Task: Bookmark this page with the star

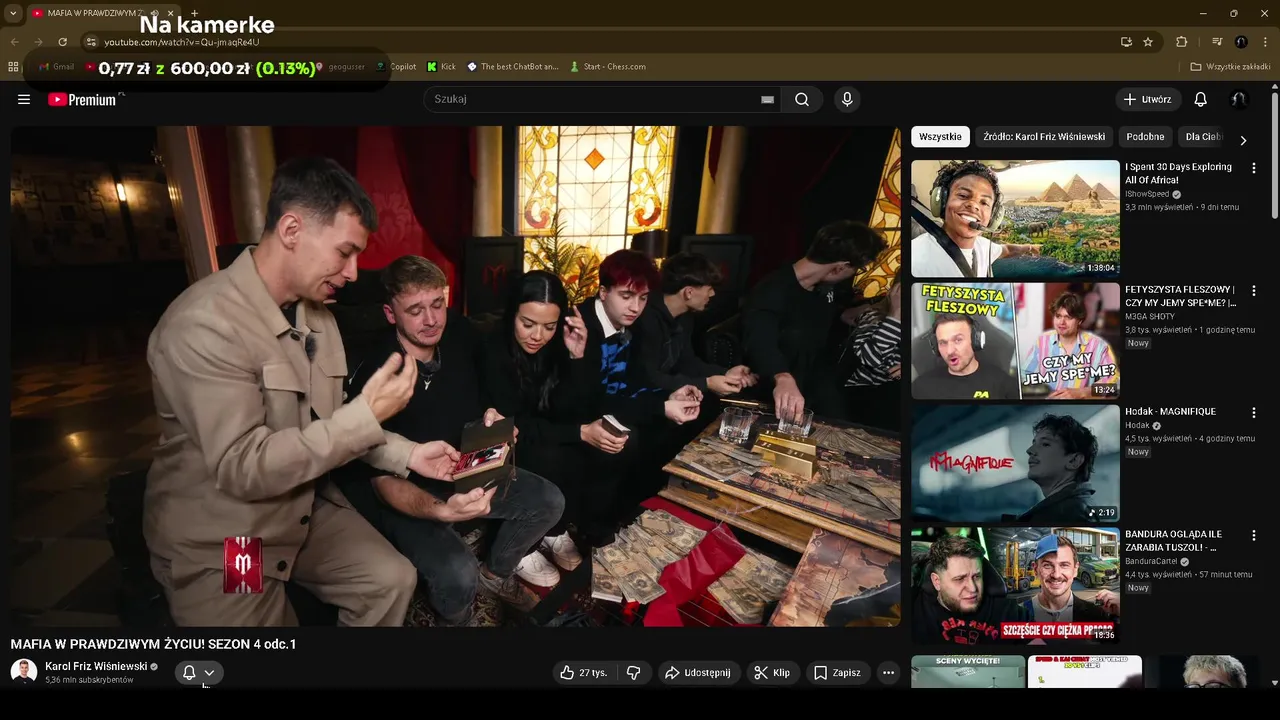Action: [1148, 42]
